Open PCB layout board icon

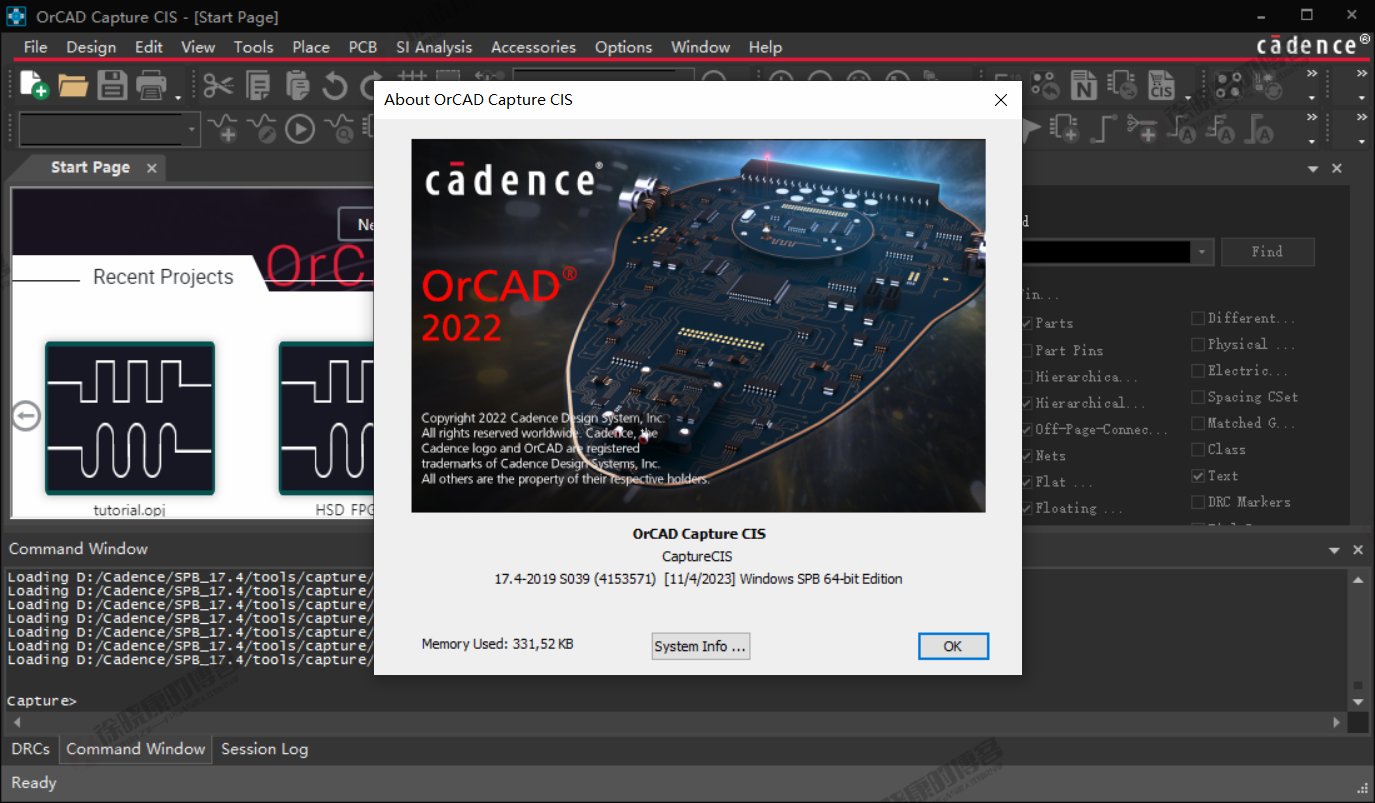(1228, 85)
